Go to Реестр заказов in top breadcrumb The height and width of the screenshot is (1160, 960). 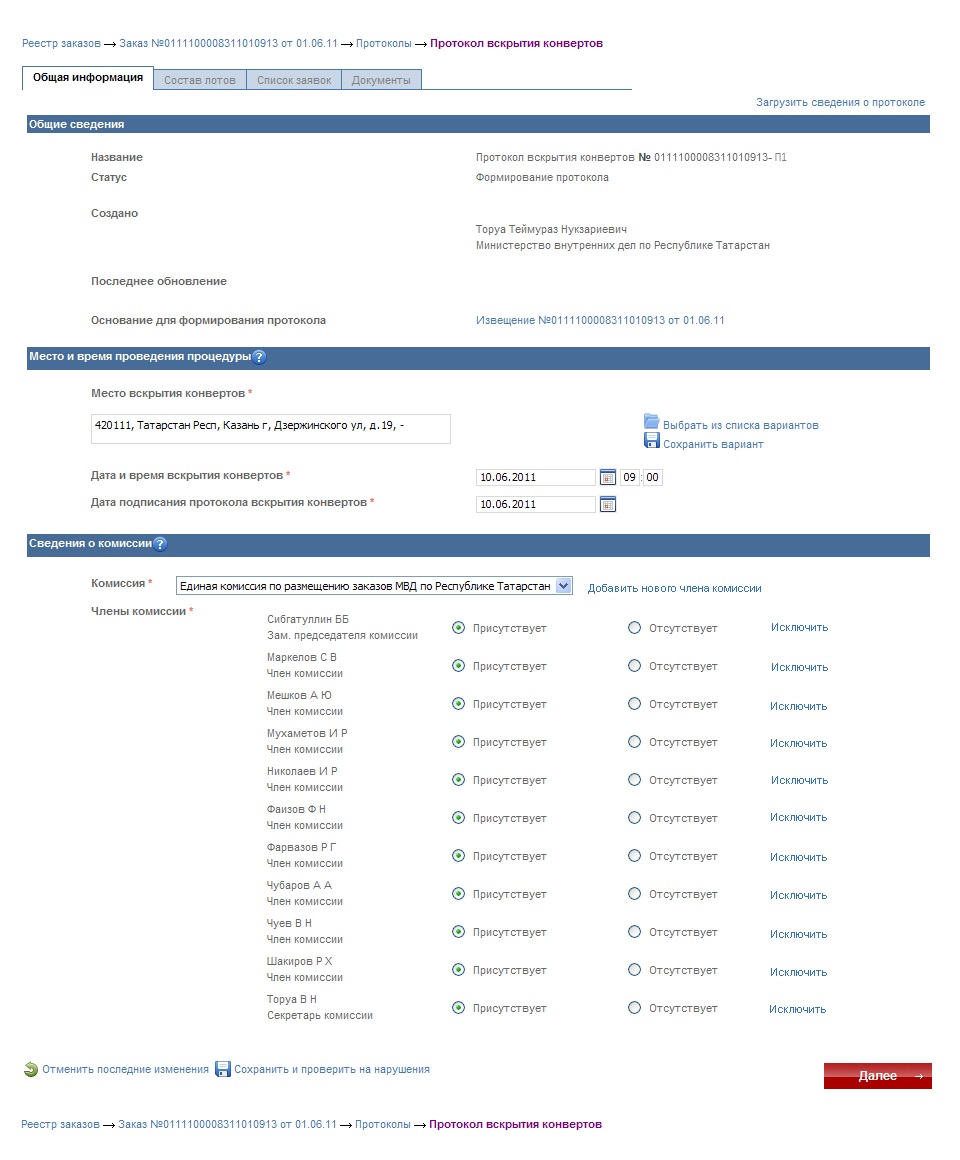[61, 44]
